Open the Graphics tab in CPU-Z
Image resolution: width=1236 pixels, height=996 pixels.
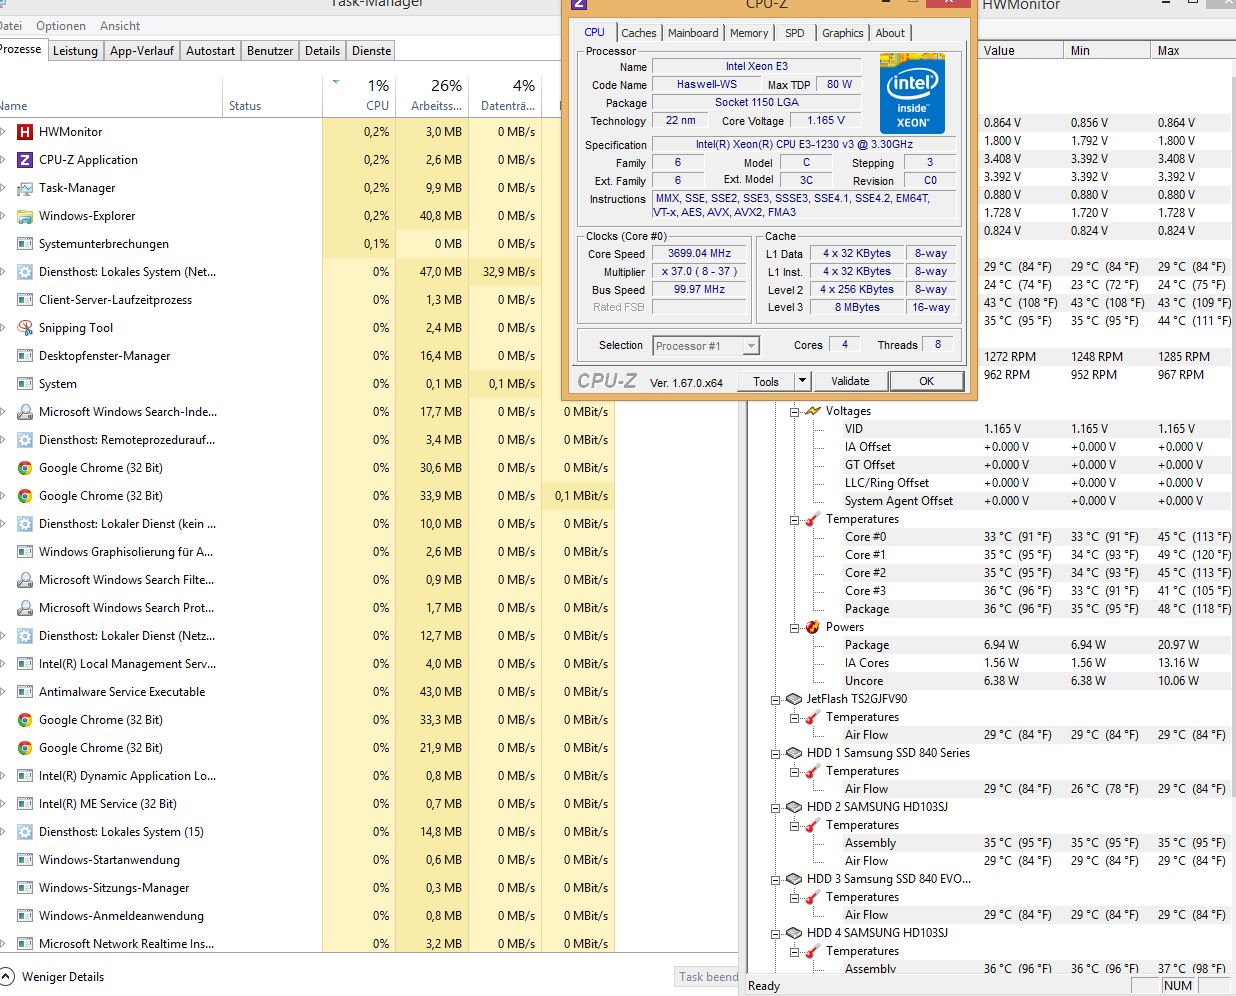843,33
